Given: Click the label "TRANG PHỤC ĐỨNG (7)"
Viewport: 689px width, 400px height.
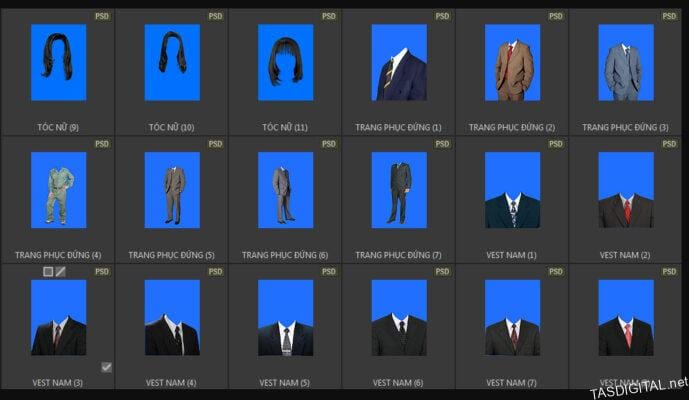Looking at the screenshot, I should click(x=398, y=255).
